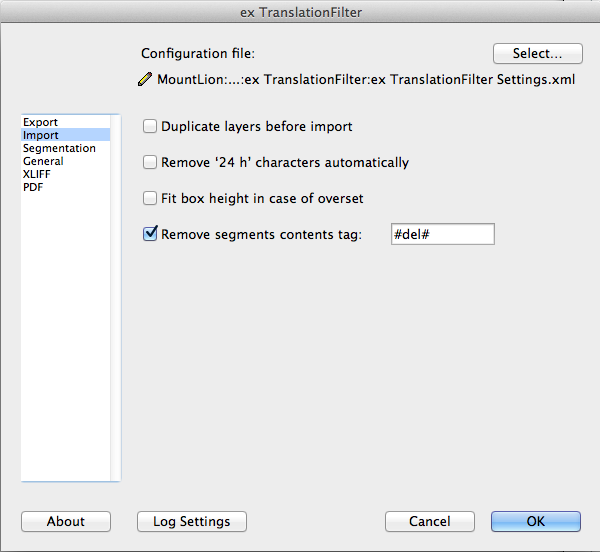Open the About dialog
This screenshot has height=552, width=600.
(x=66, y=521)
